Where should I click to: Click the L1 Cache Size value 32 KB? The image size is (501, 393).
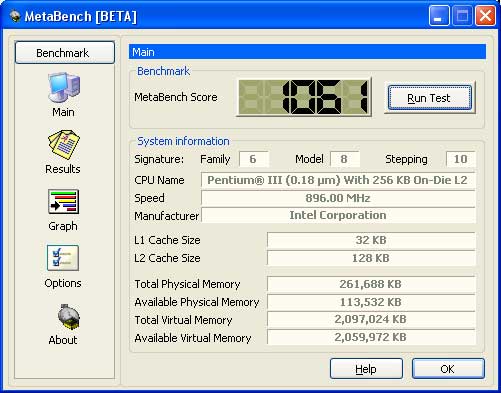tap(371, 240)
